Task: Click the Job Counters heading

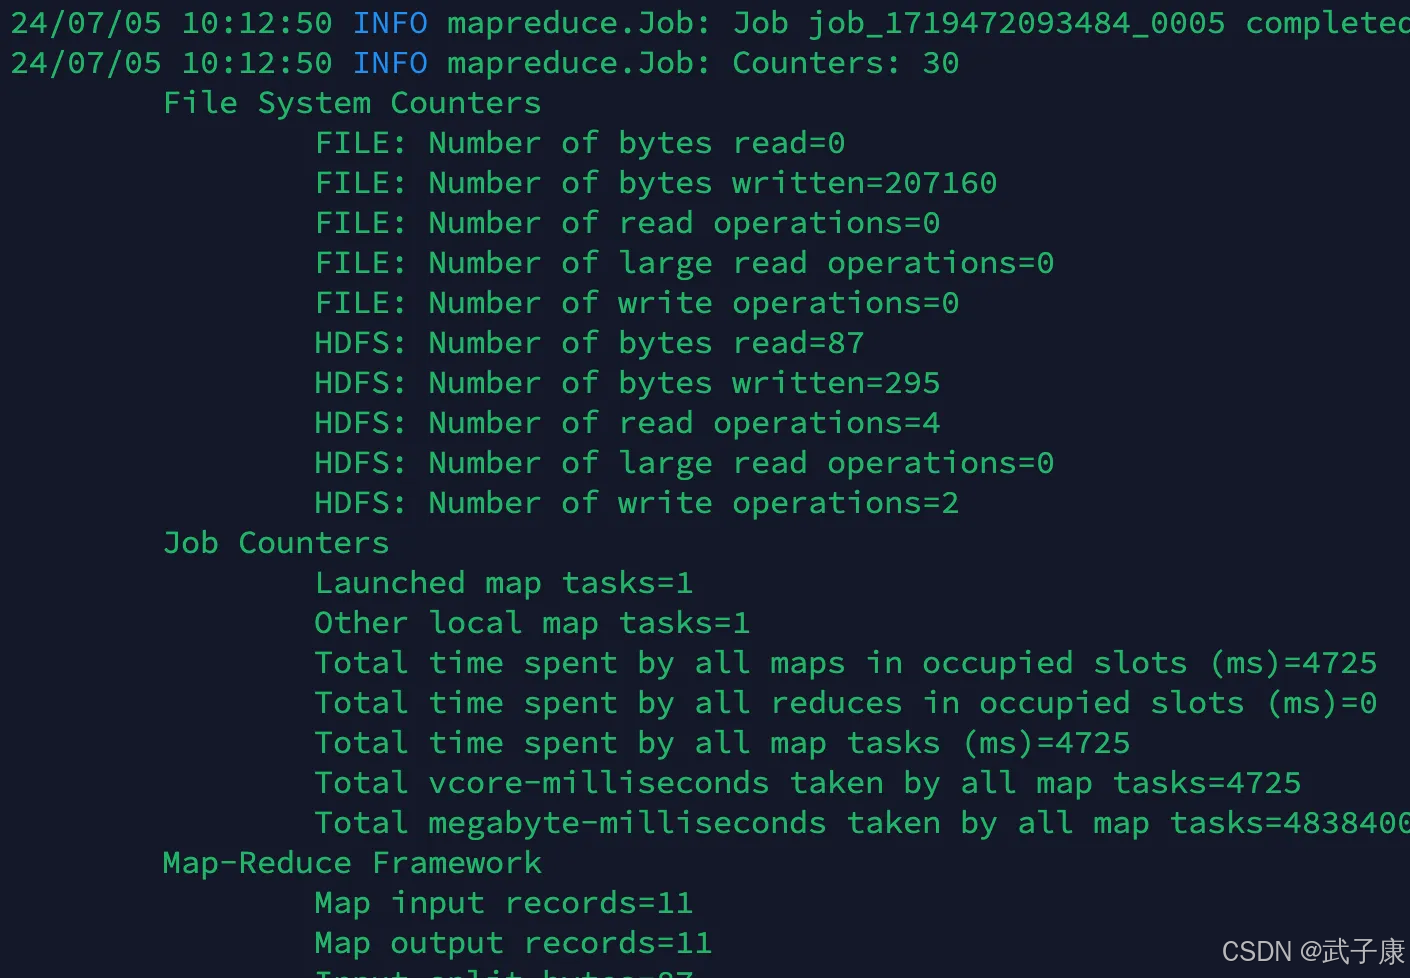Action: (x=276, y=543)
